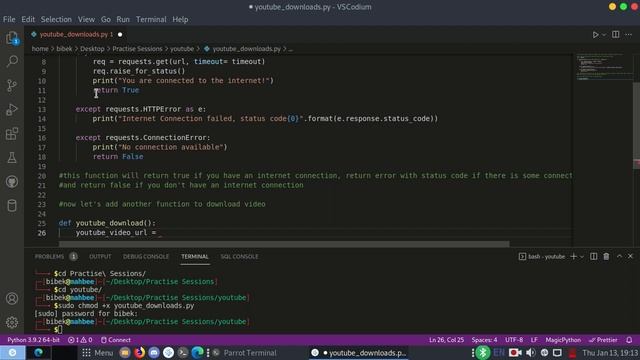
Task: Click the horizontal editor scrollbar
Action: pyautogui.click(x=284, y=244)
